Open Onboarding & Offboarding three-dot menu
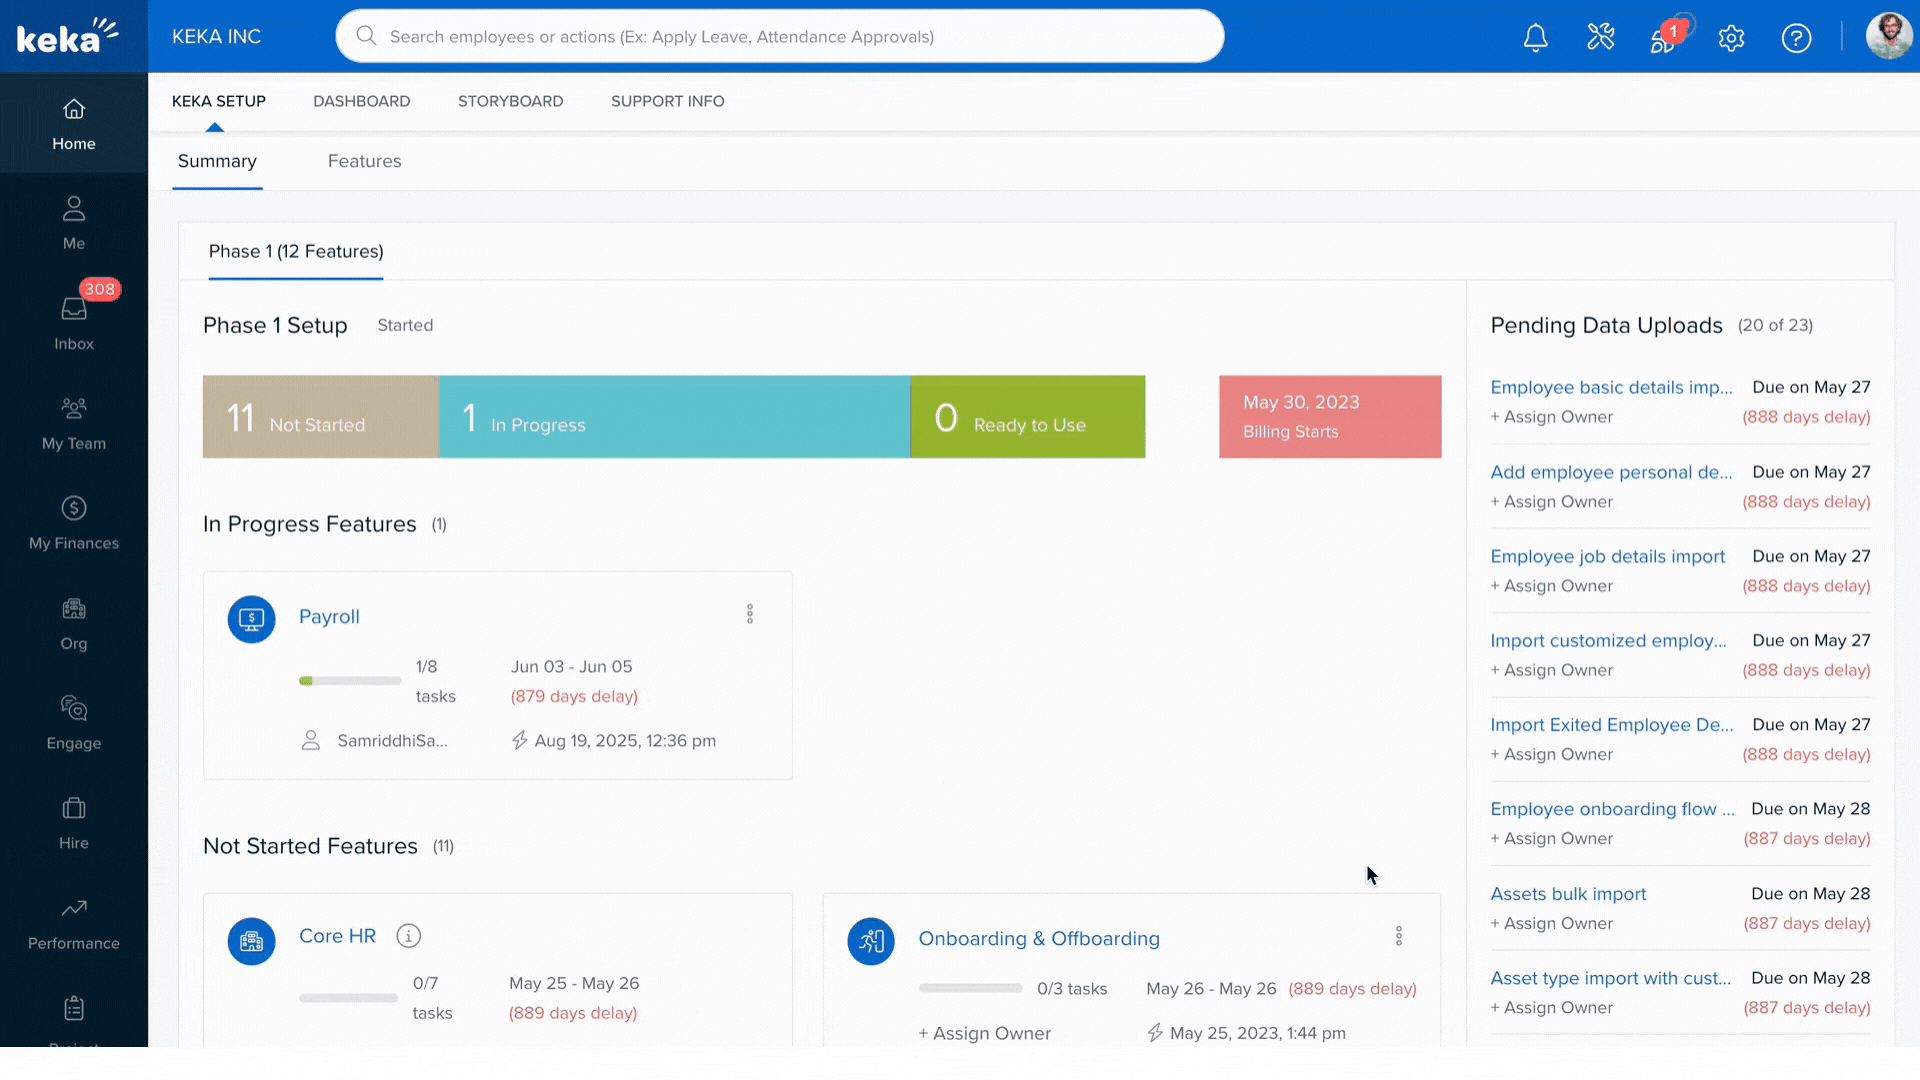 coord(1398,936)
